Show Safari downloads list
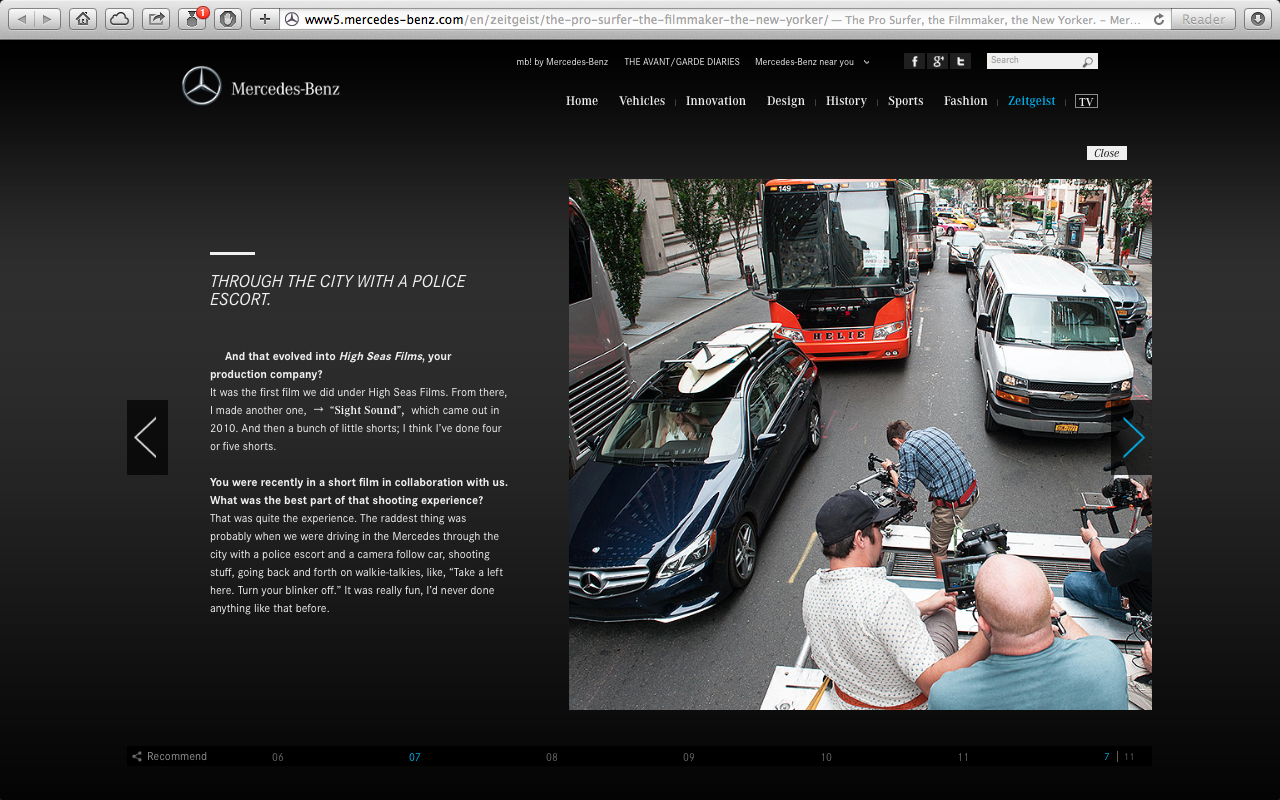The height and width of the screenshot is (800, 1280). tap(1257, 19)
